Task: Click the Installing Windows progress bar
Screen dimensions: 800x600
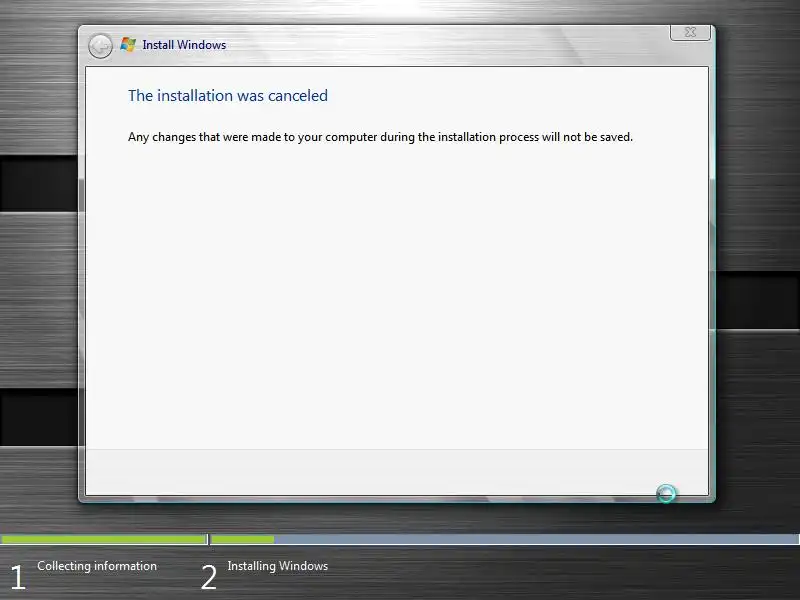Action: tap(504, 539)
